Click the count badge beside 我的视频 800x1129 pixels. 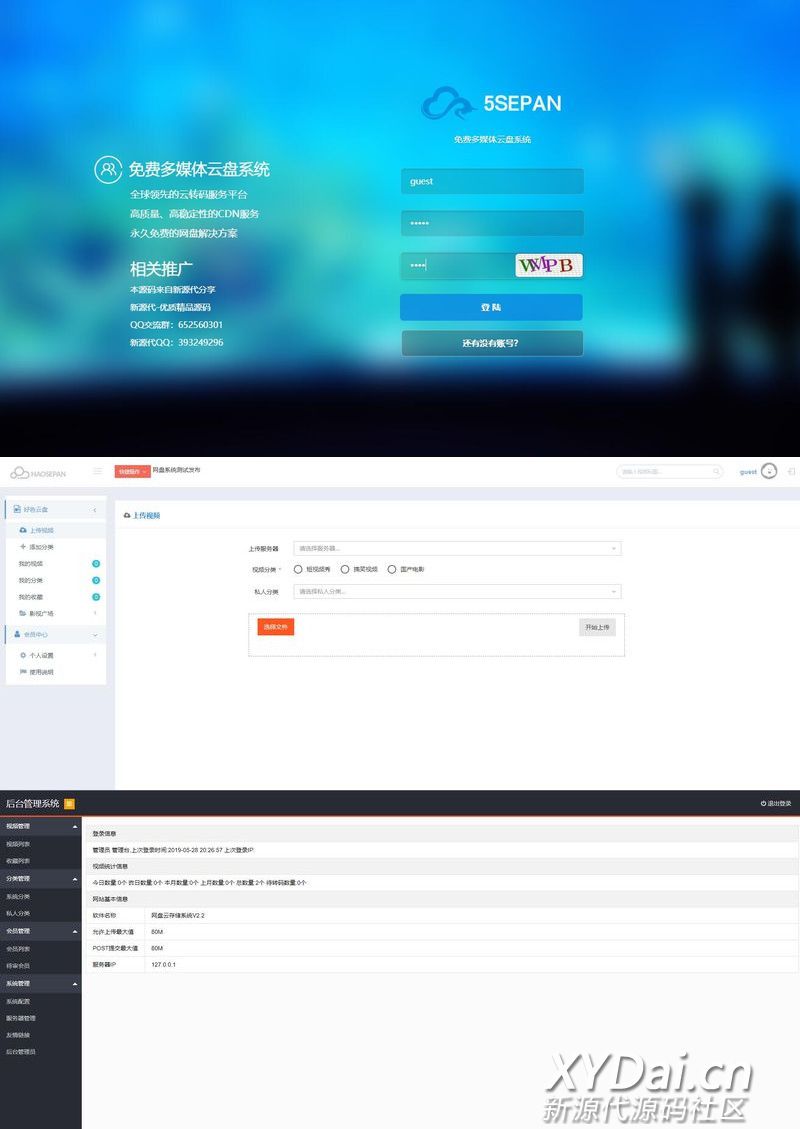click(x=96, y=564)
